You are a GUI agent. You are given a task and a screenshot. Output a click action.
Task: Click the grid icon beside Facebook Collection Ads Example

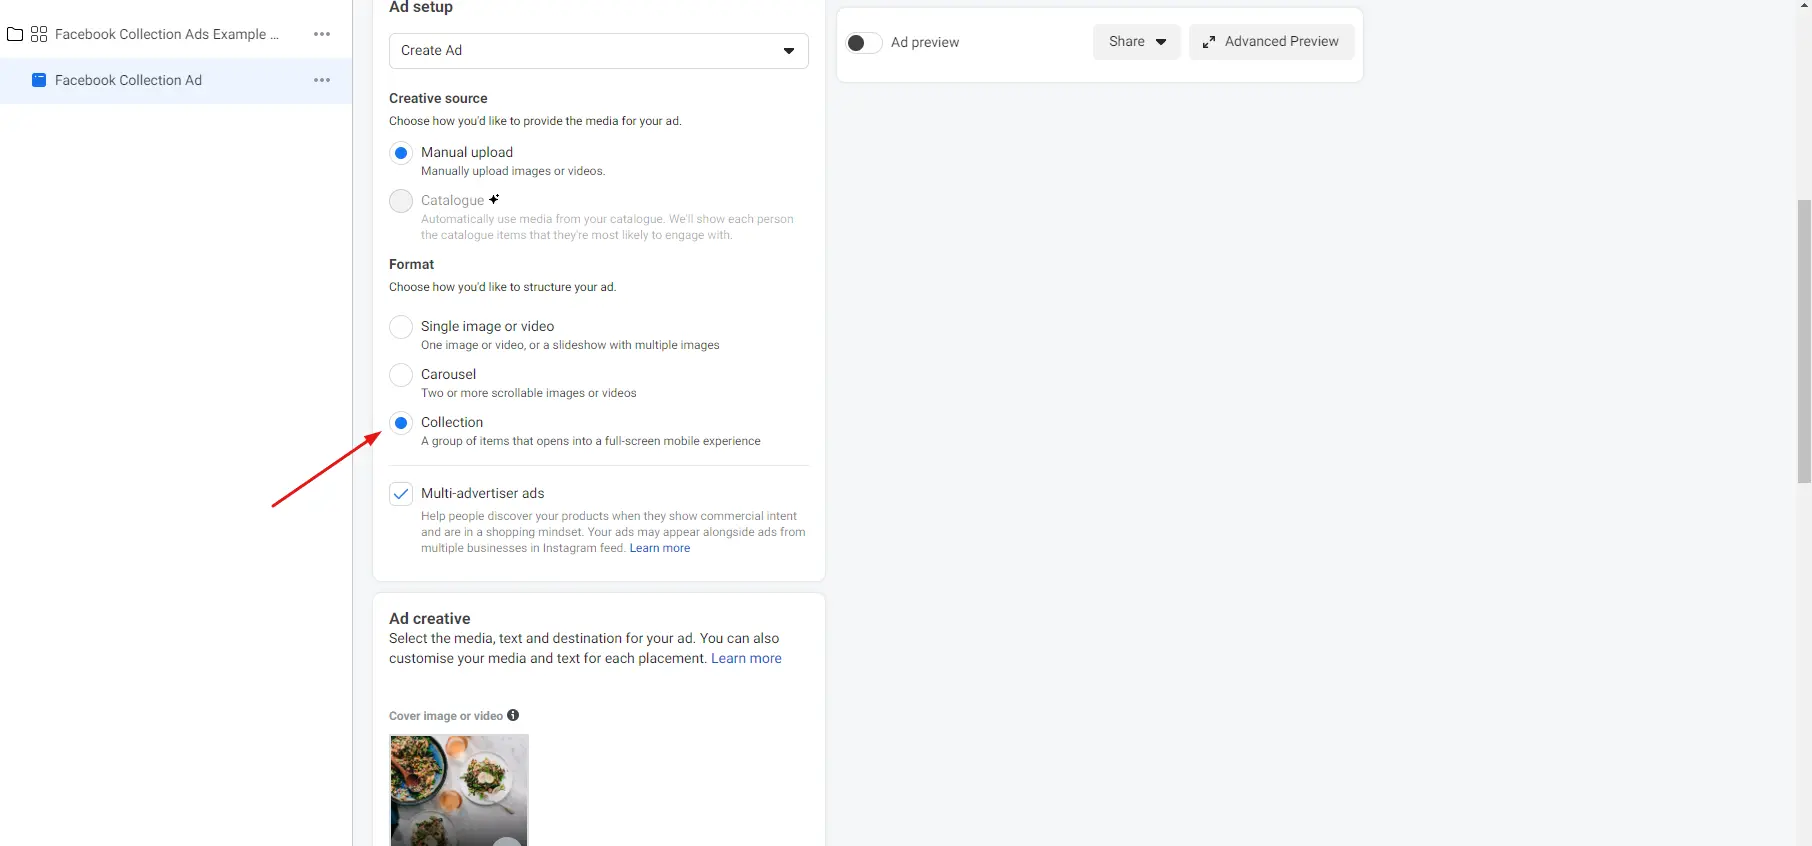(x=39, y=34)
